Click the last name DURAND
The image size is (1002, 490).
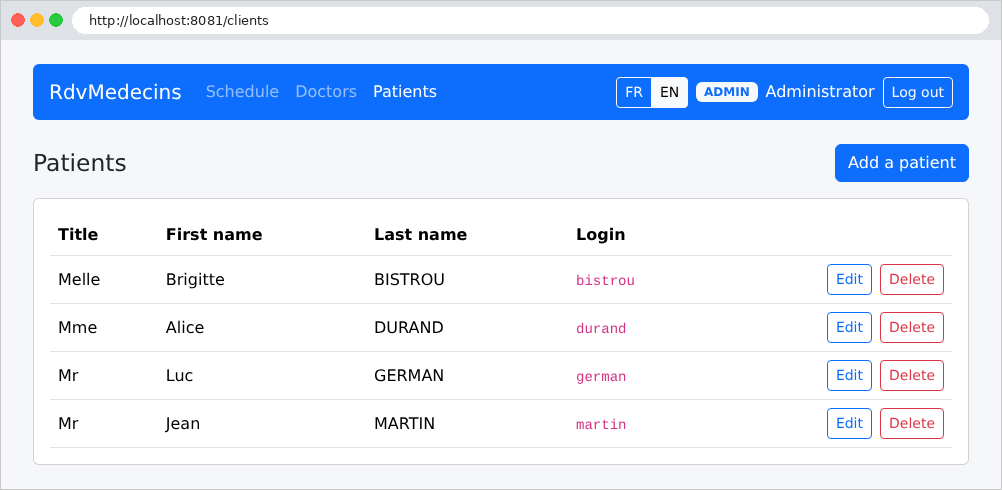point(409,327)
